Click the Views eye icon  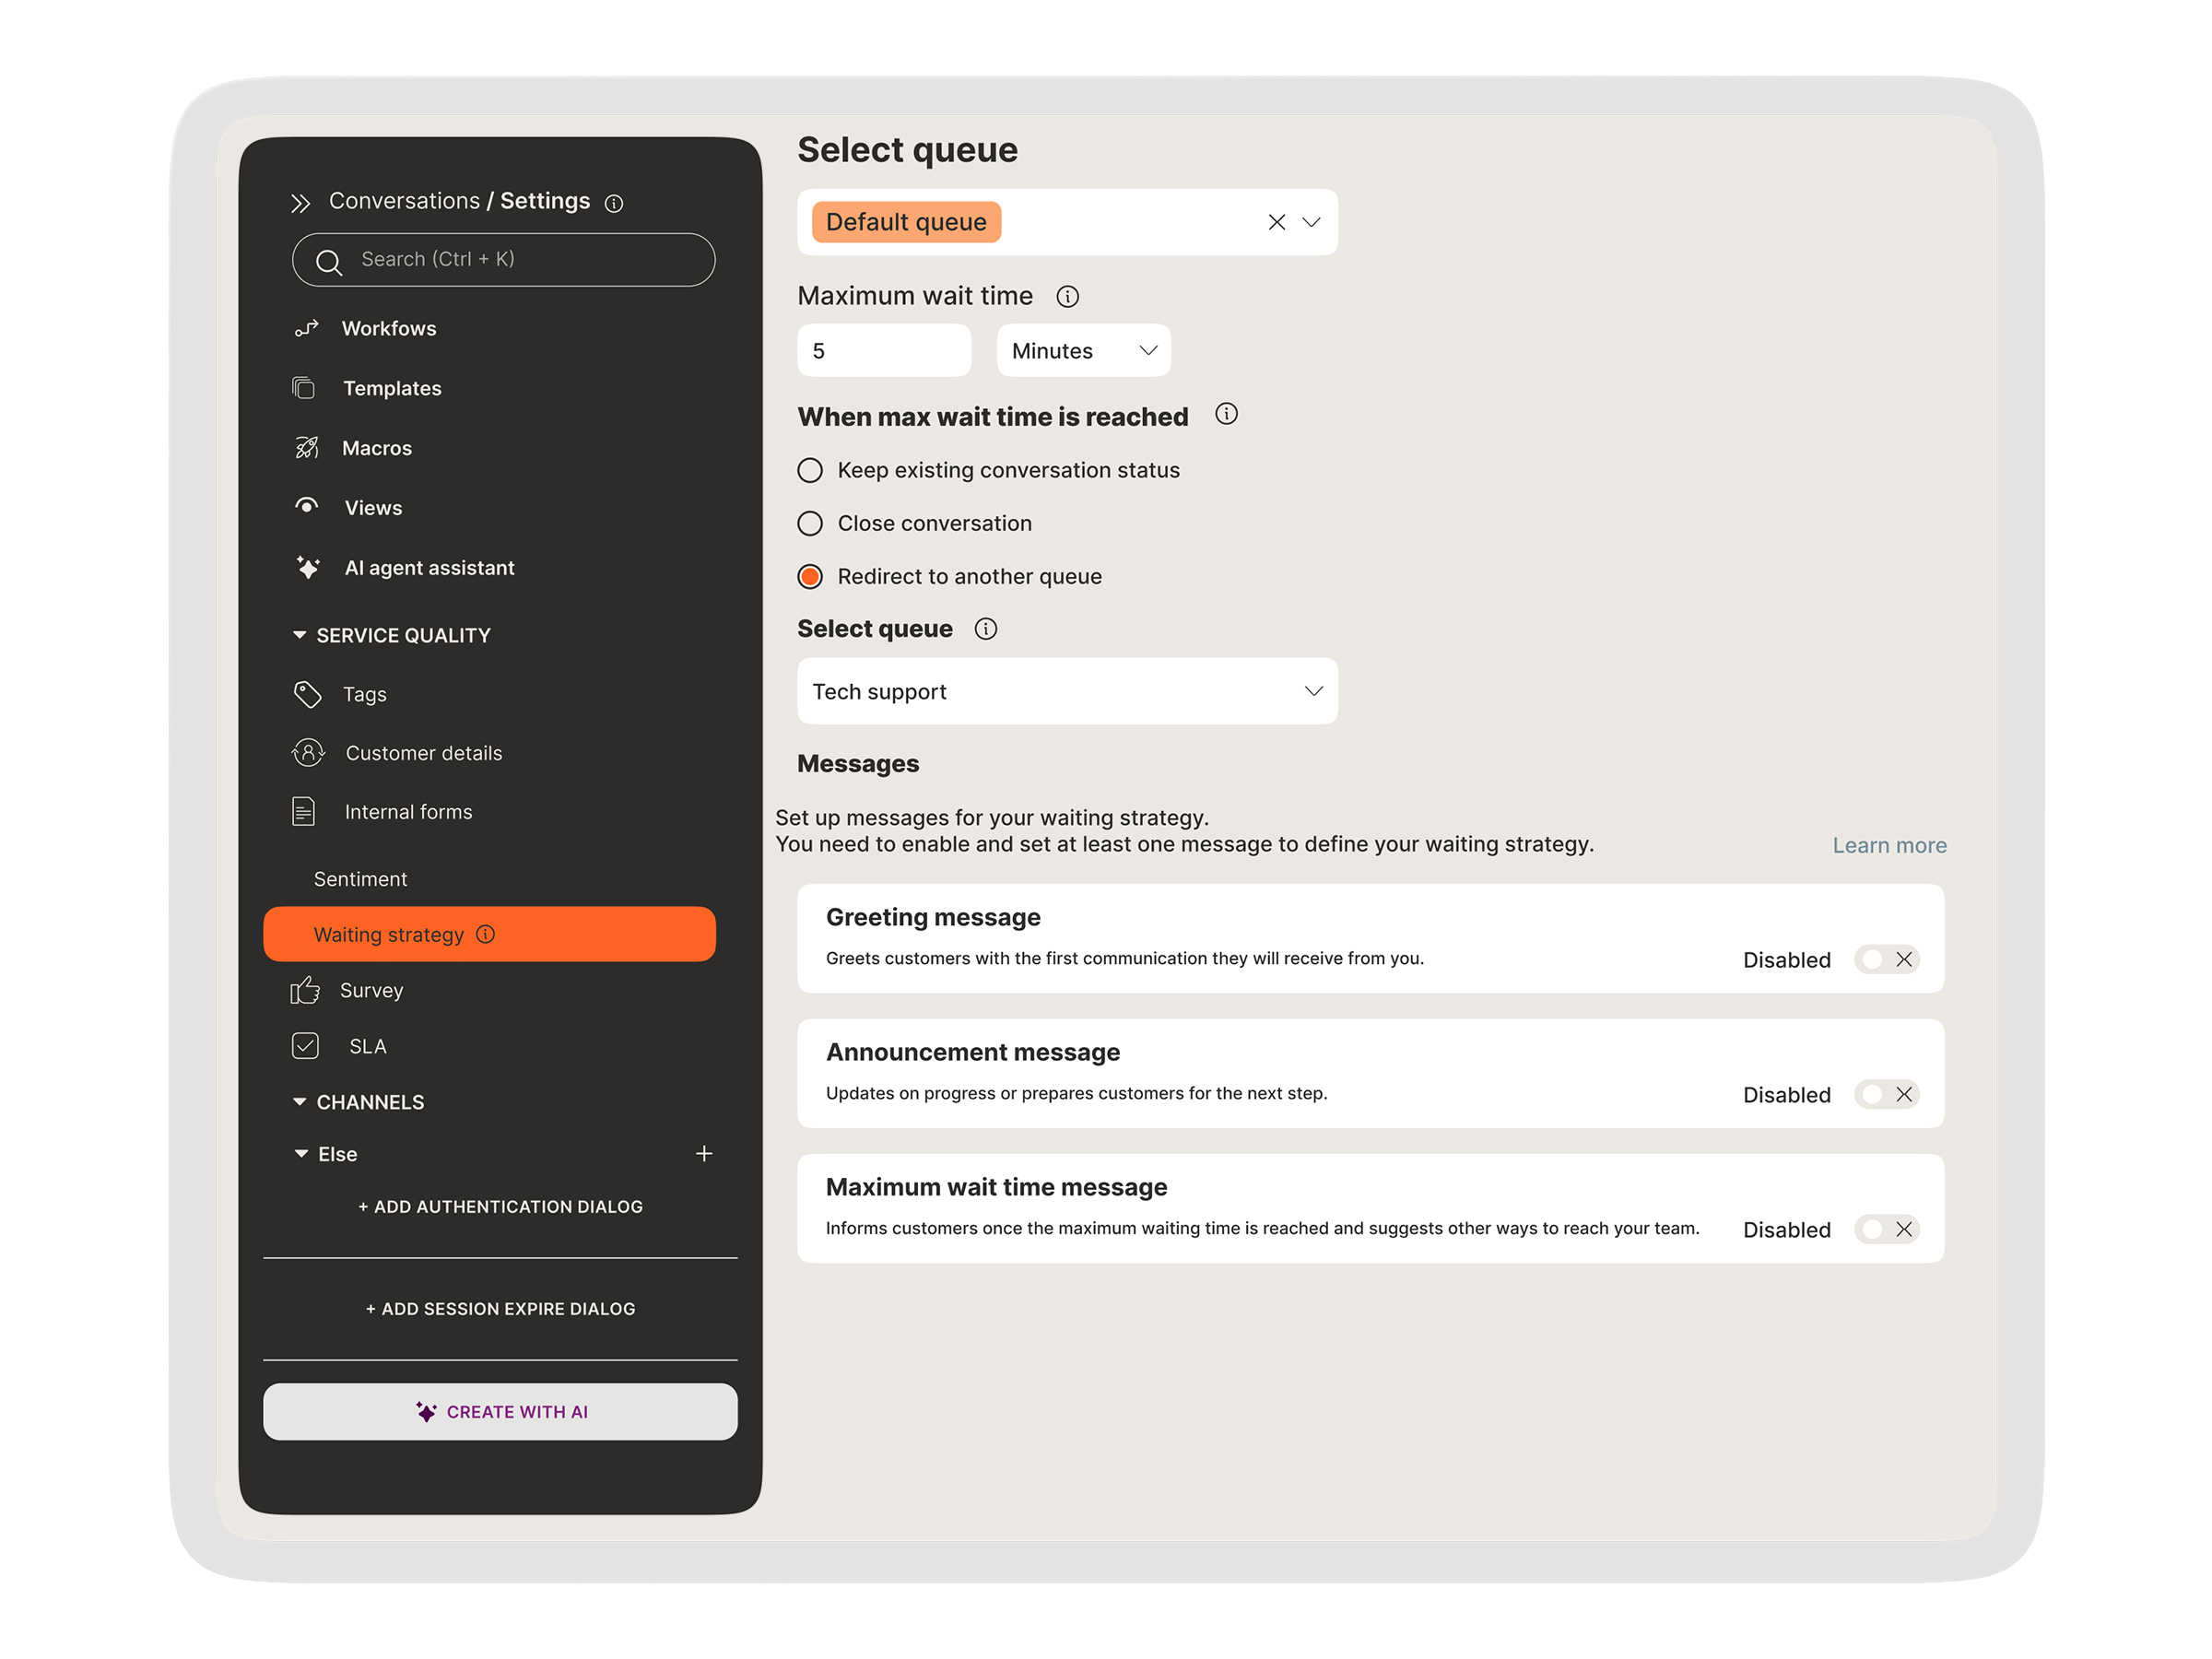pos(306,506)
